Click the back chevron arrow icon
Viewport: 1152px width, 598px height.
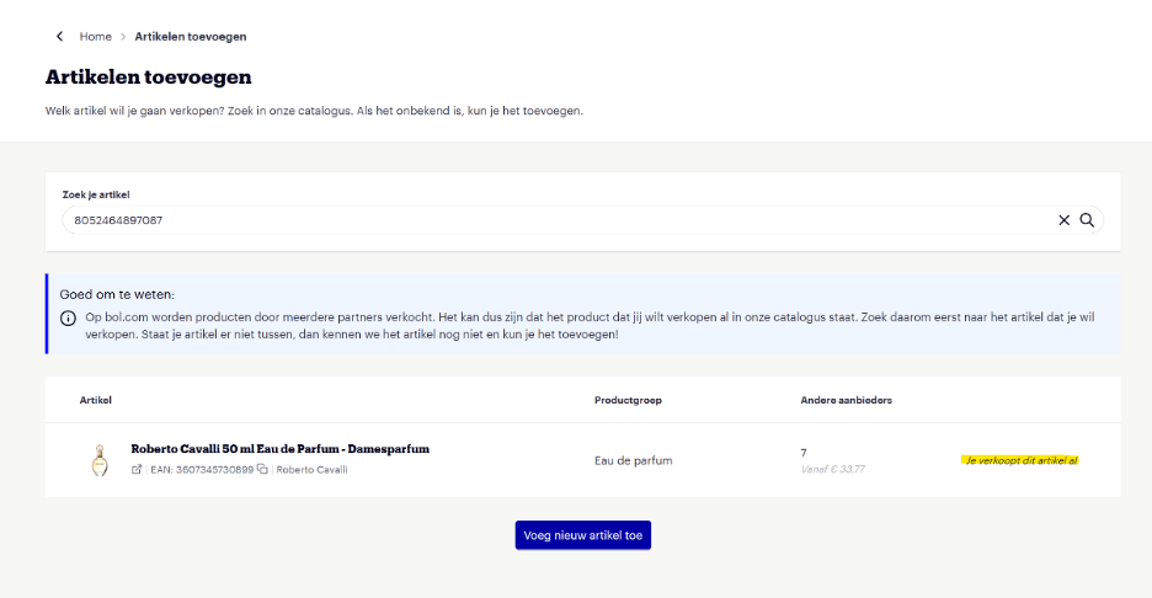(x=60, y=36)
